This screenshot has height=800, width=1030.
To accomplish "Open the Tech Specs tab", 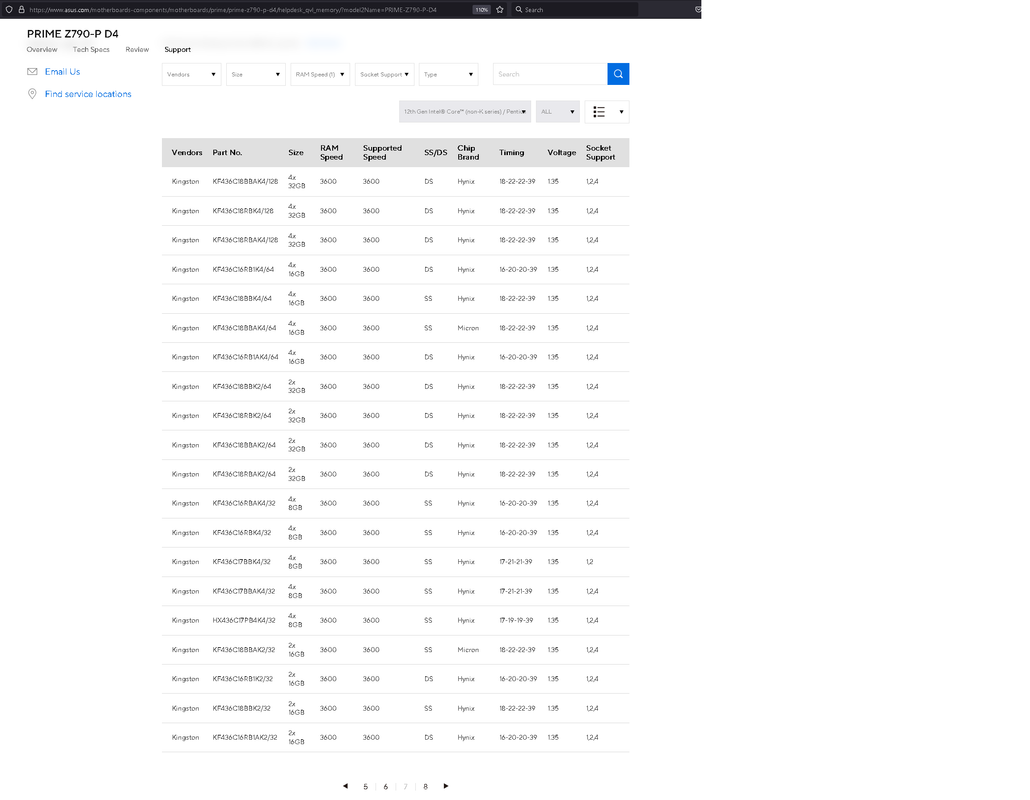I will click(x=91, y=49).
